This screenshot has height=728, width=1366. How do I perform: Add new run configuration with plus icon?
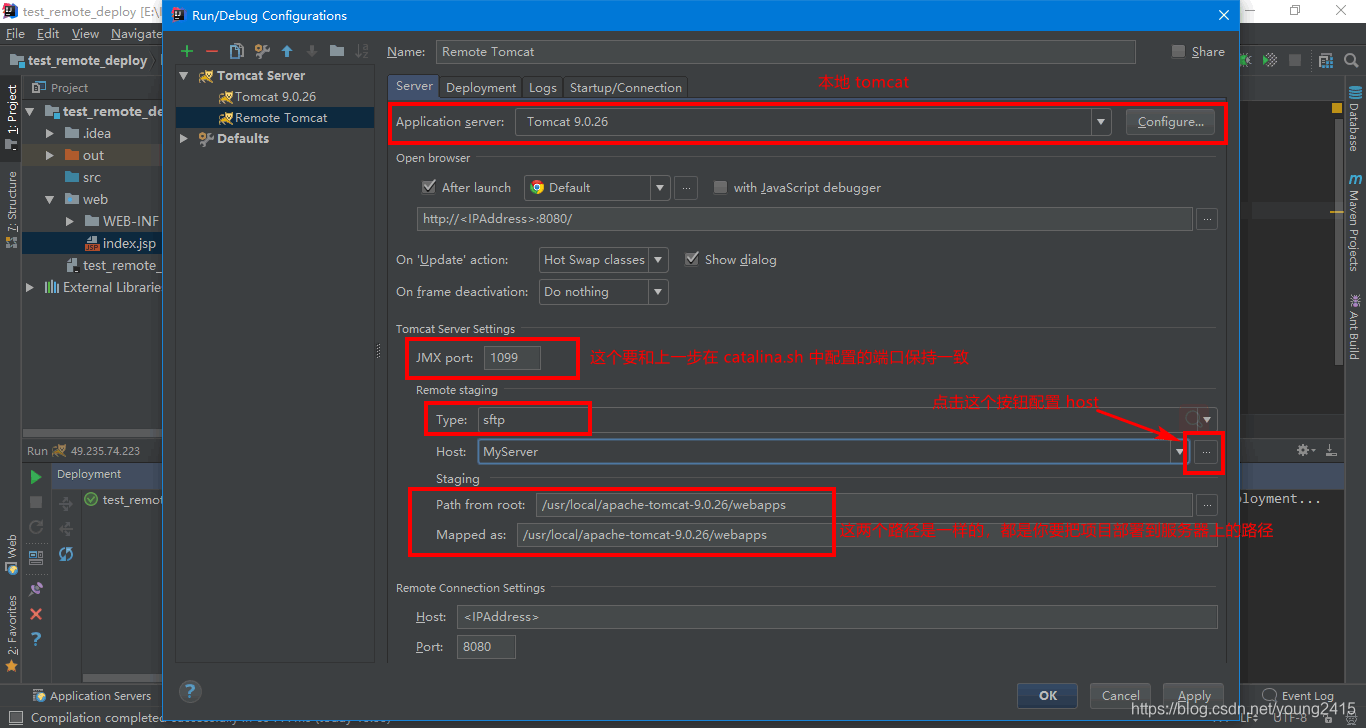pos(187,51)
